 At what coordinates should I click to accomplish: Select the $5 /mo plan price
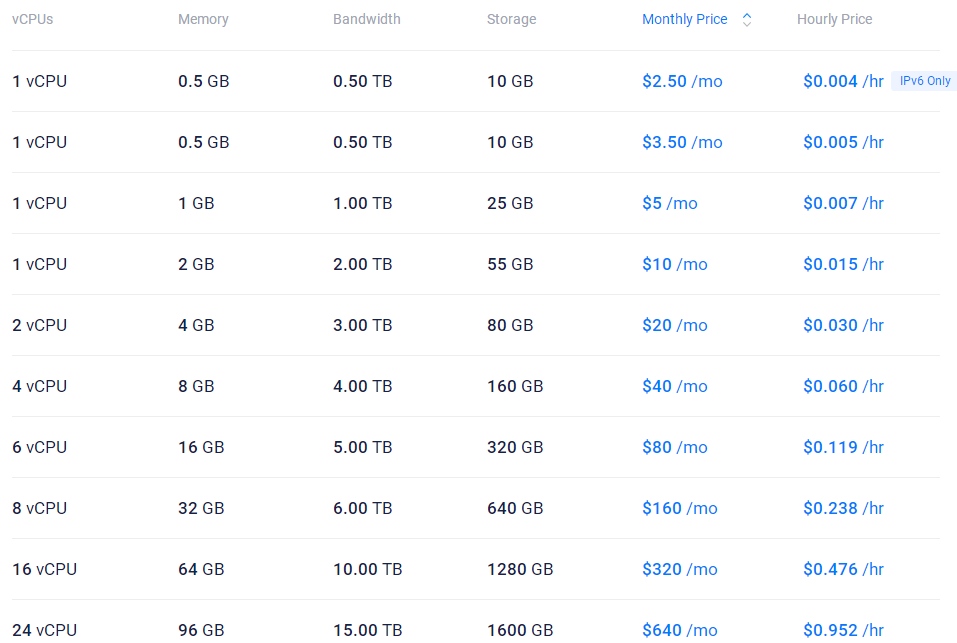(x=670, y=203)
